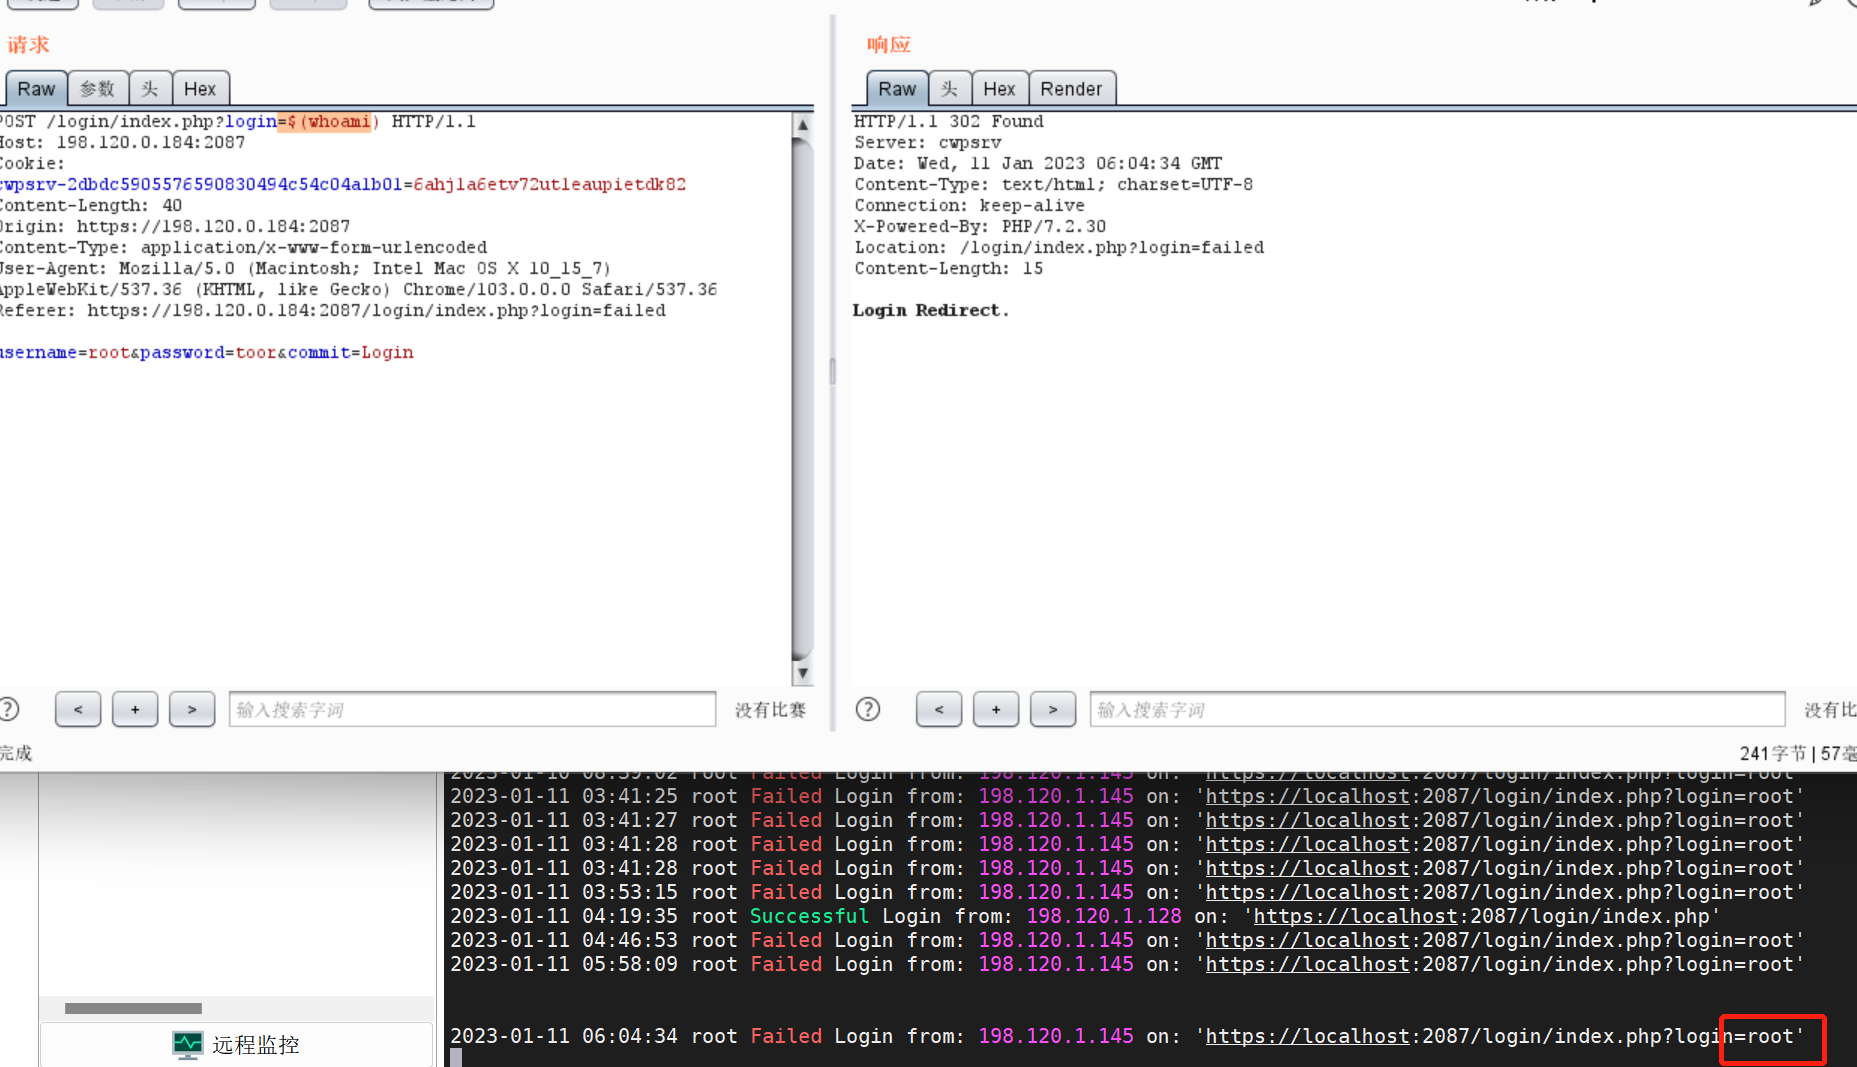Screen dimensions: 1857x1067
Task: Go to next match in response search
Action: click(1053, 709)
